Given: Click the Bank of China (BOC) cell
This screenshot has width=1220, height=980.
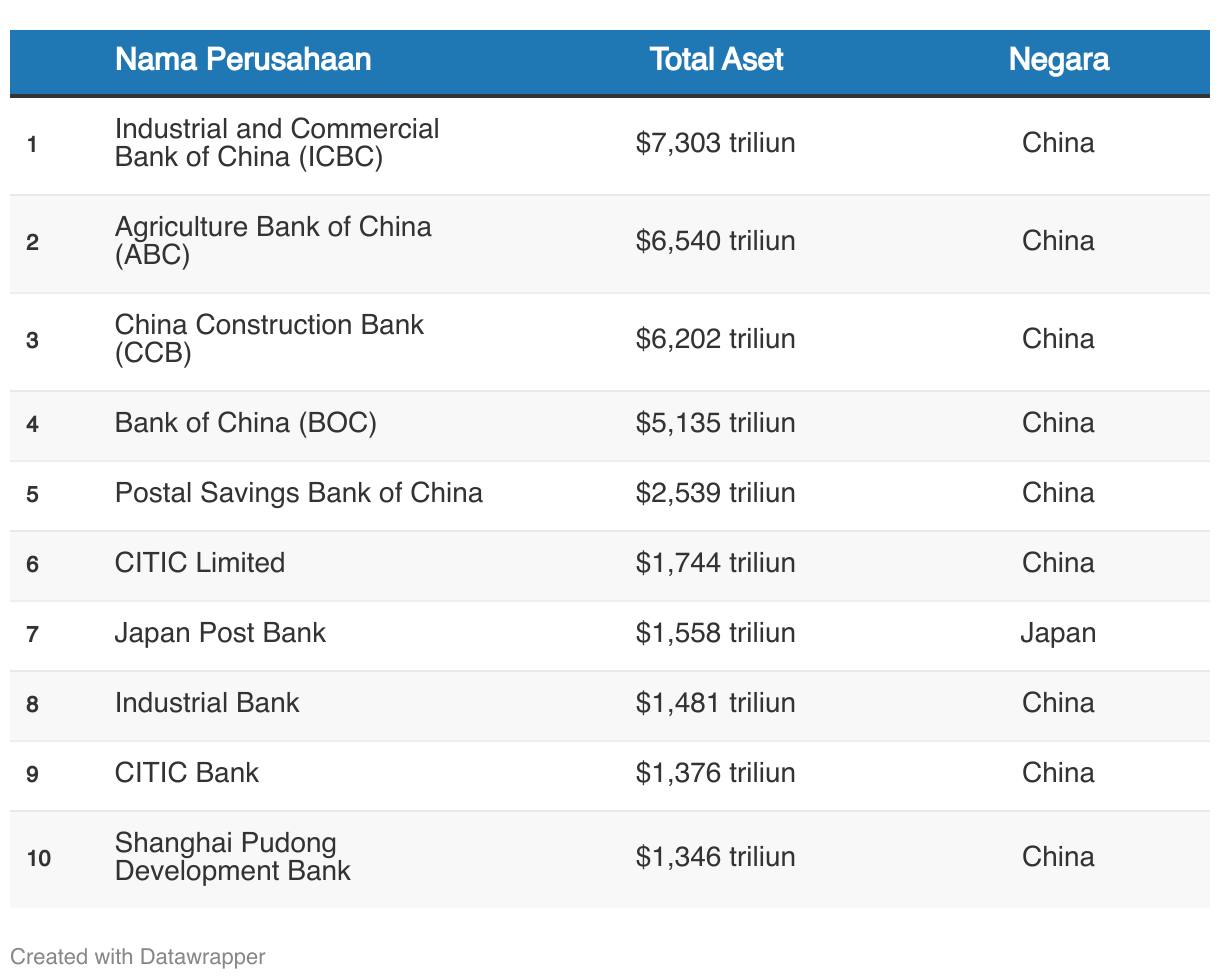Looking at the screenshot, I should (246, 423).
